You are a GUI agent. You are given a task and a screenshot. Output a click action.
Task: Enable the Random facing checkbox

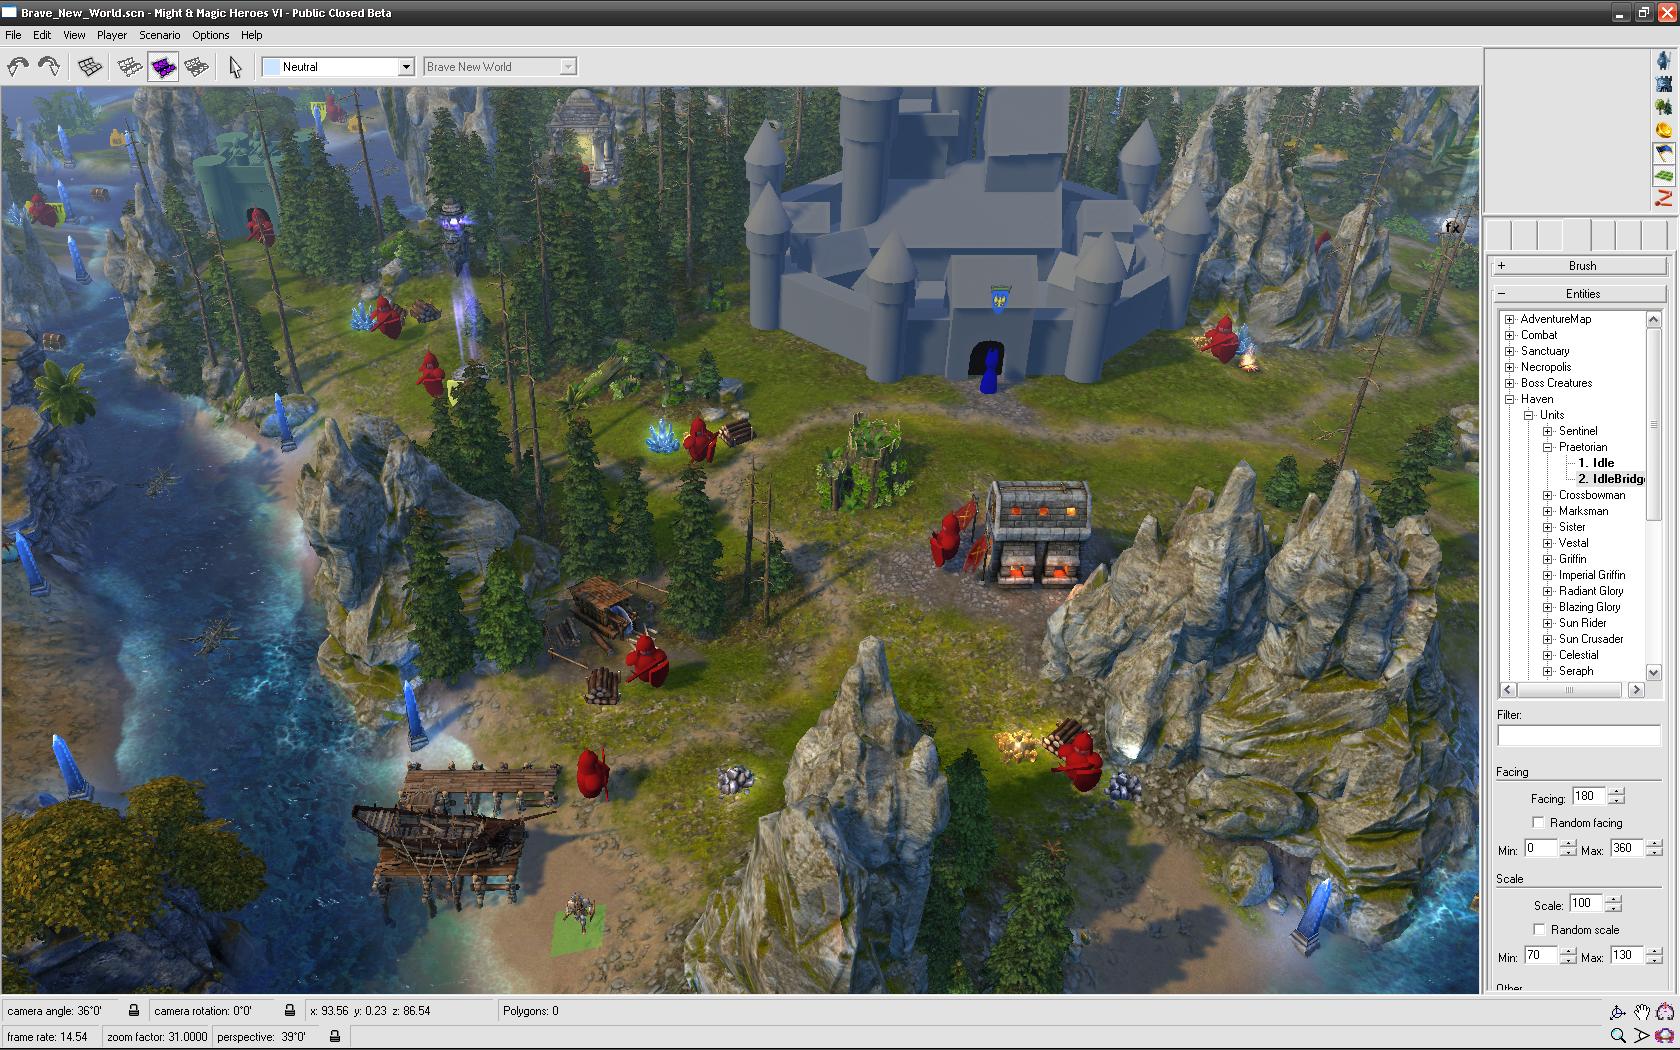(x=1538, y=822)
